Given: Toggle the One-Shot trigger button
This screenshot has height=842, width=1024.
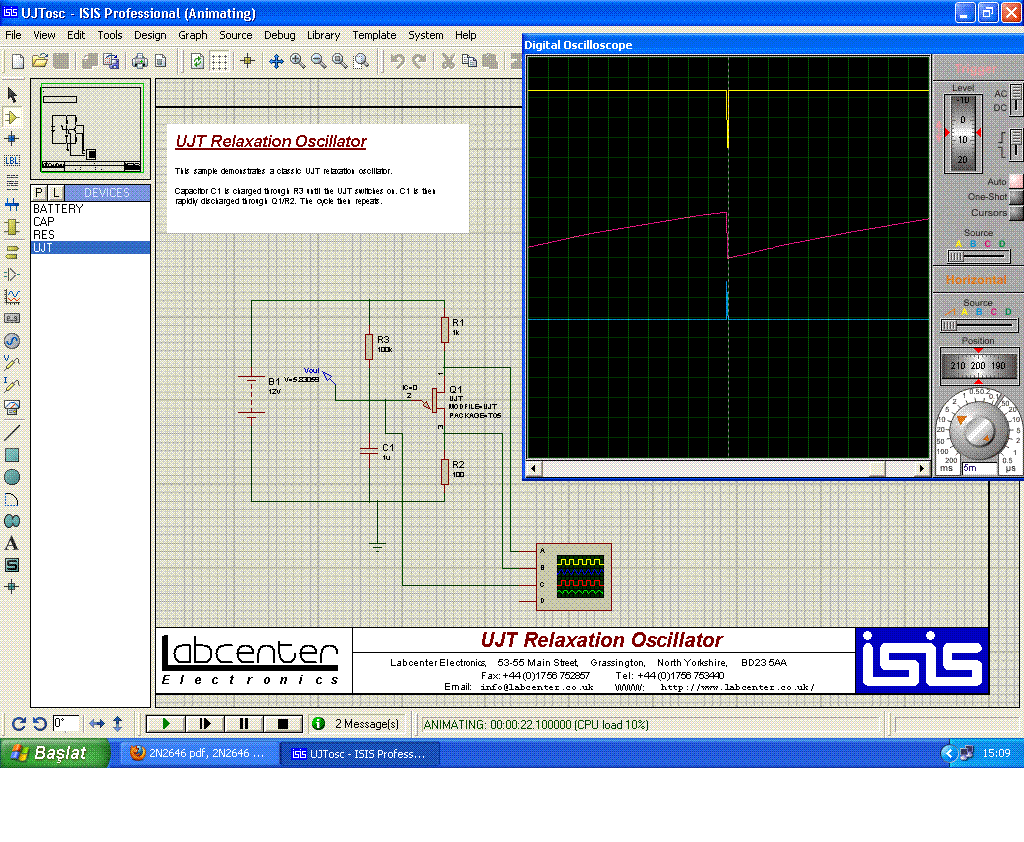Looking at the screenshot, I should point(1016,196).
